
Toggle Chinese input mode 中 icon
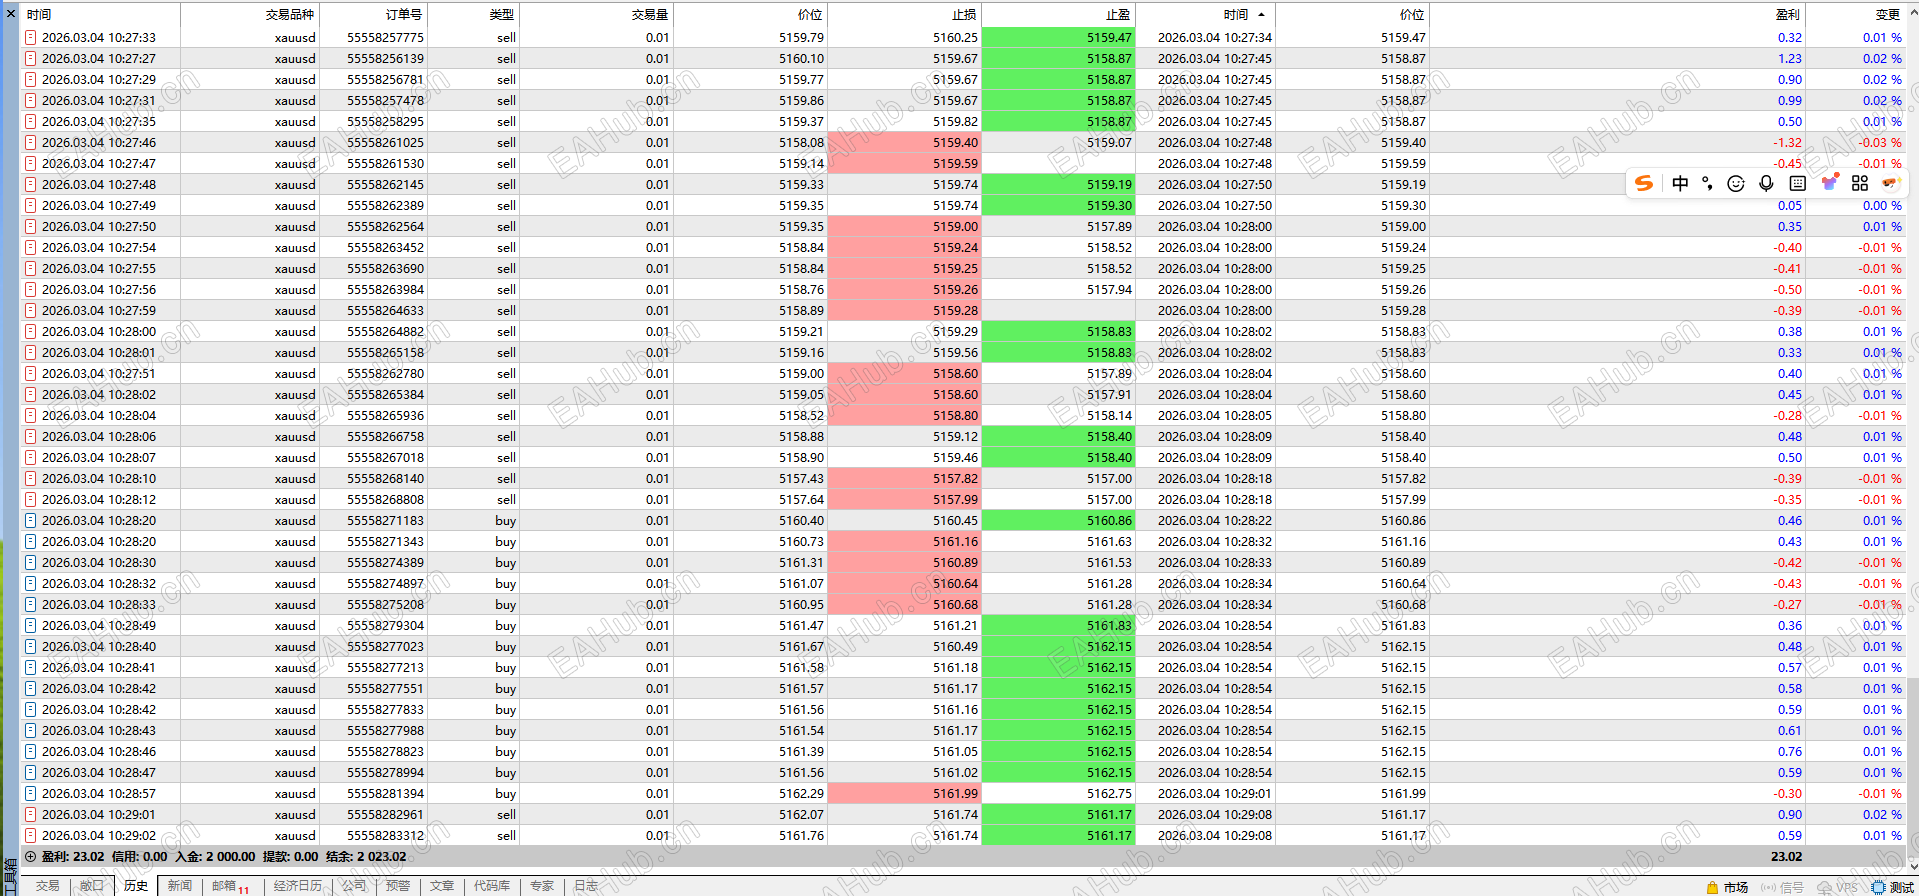(1680, 183)
